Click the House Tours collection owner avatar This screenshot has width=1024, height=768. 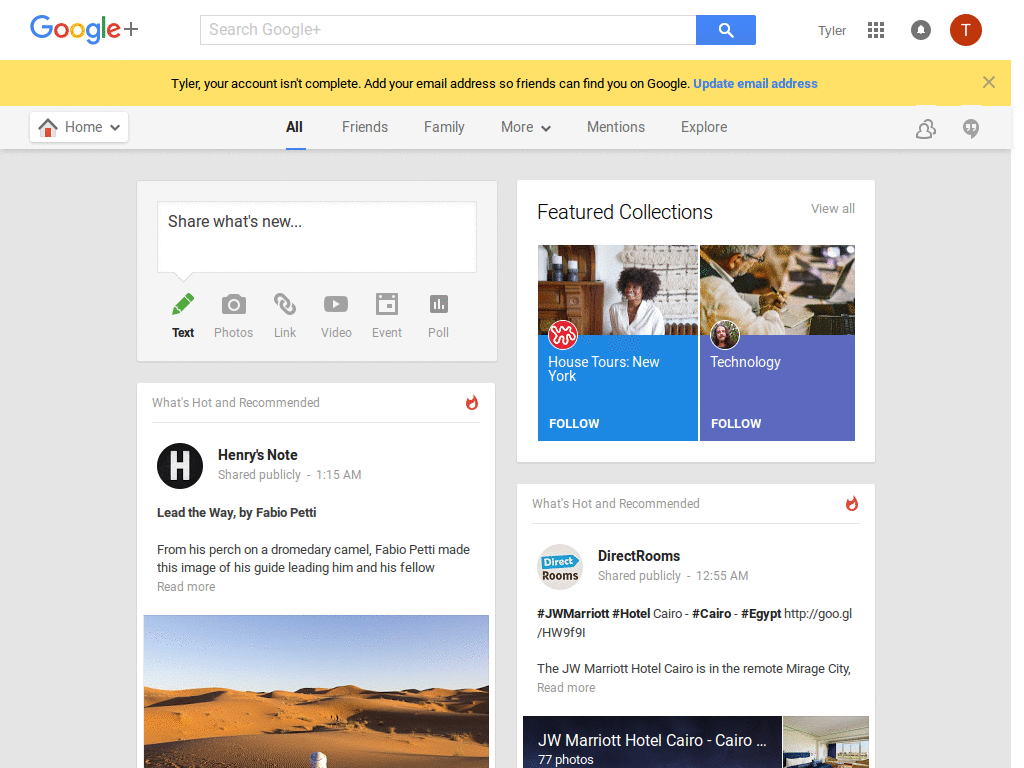pos(562,335)
